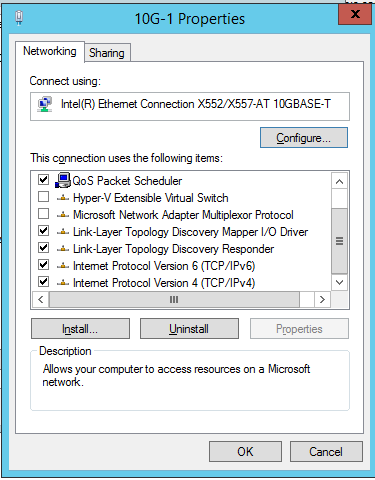Image resolution: width=375 pixels, height=480 pixels.
Task: Open adapter Configure dialog
Action: click(304, 138)
